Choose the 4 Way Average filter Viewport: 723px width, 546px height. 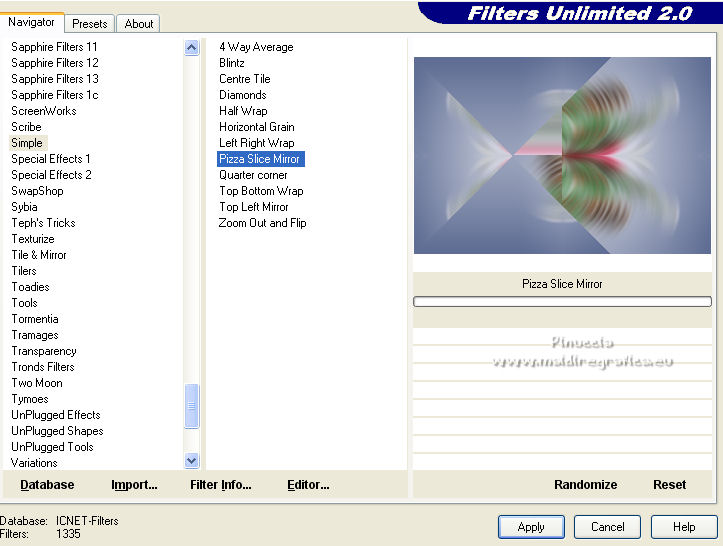(256, 47)
